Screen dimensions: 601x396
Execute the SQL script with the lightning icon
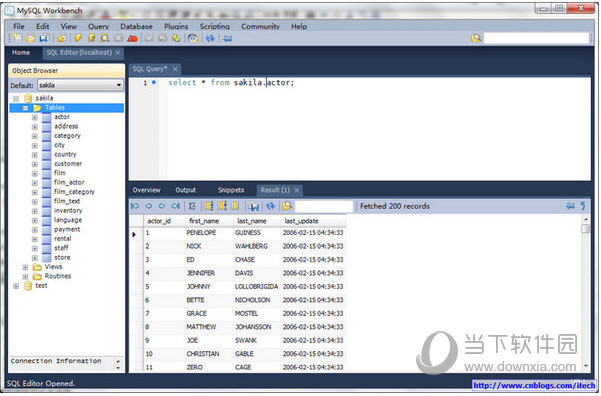pos(78,38)
